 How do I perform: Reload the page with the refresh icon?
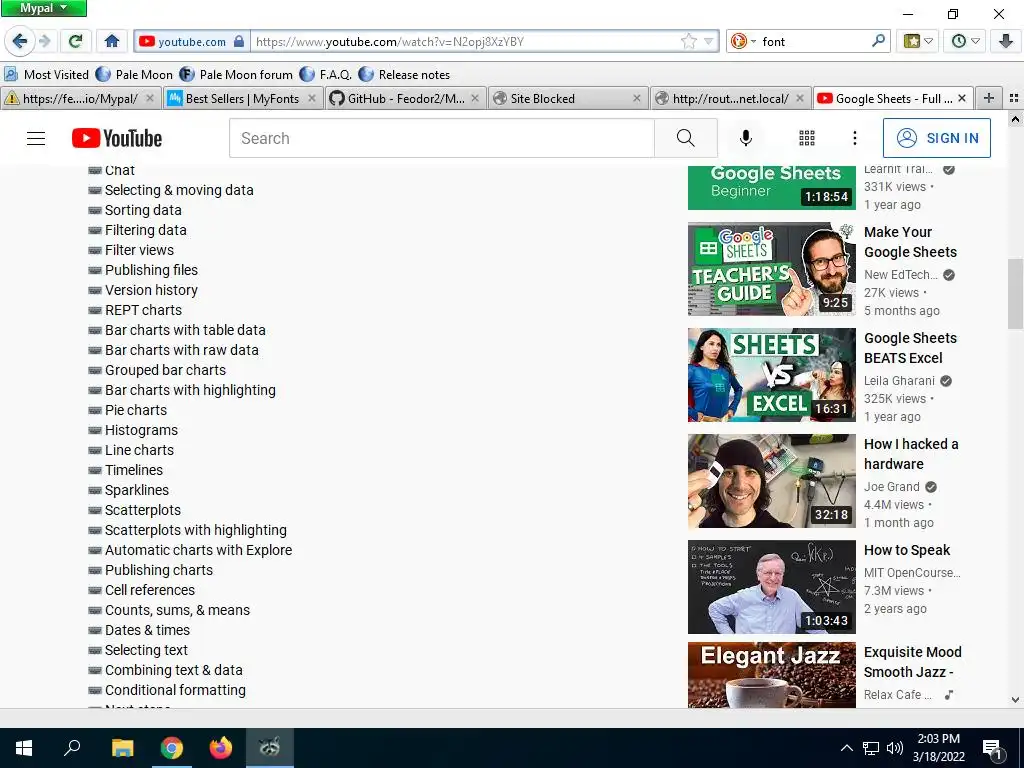click(x=75, y=41)
